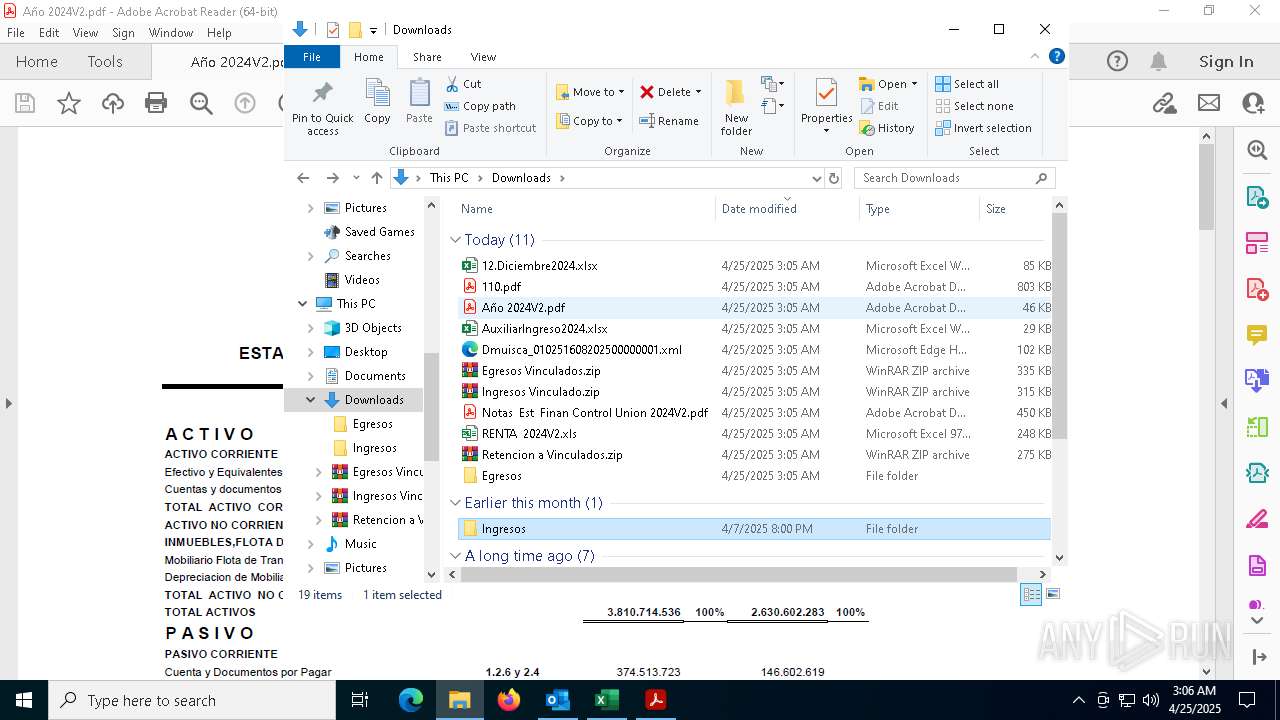Collapse This PC tree node

point(303,304)
